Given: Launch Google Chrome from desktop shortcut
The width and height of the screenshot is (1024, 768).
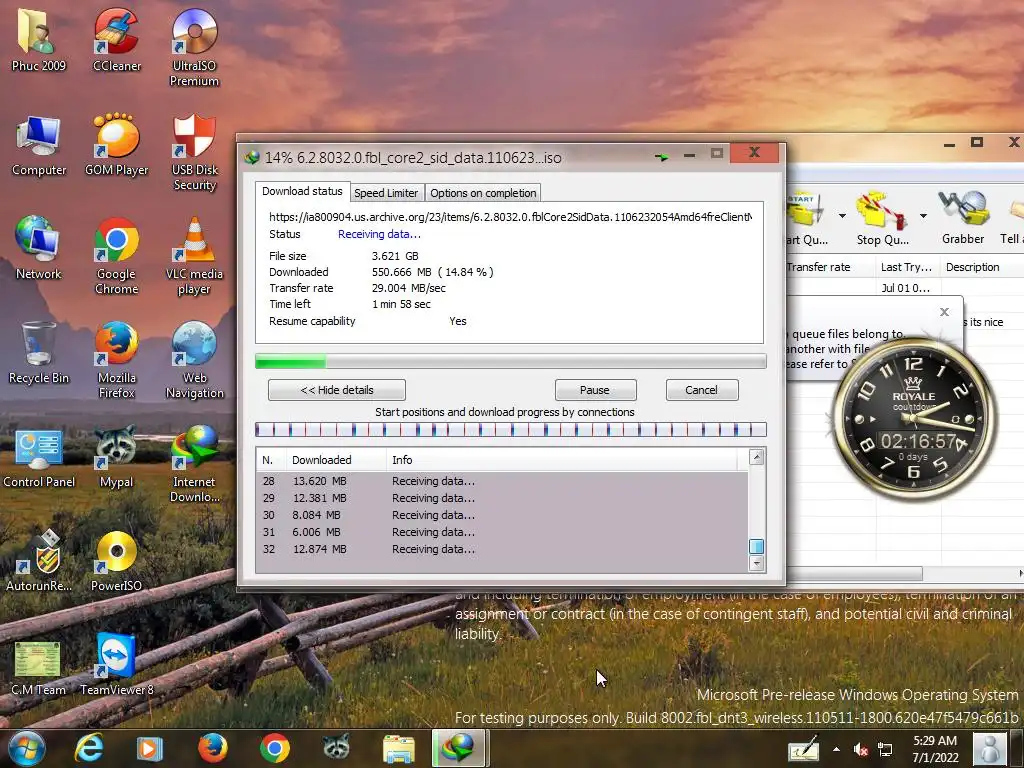Looking at the screenshot, I should tap(116, 256).
